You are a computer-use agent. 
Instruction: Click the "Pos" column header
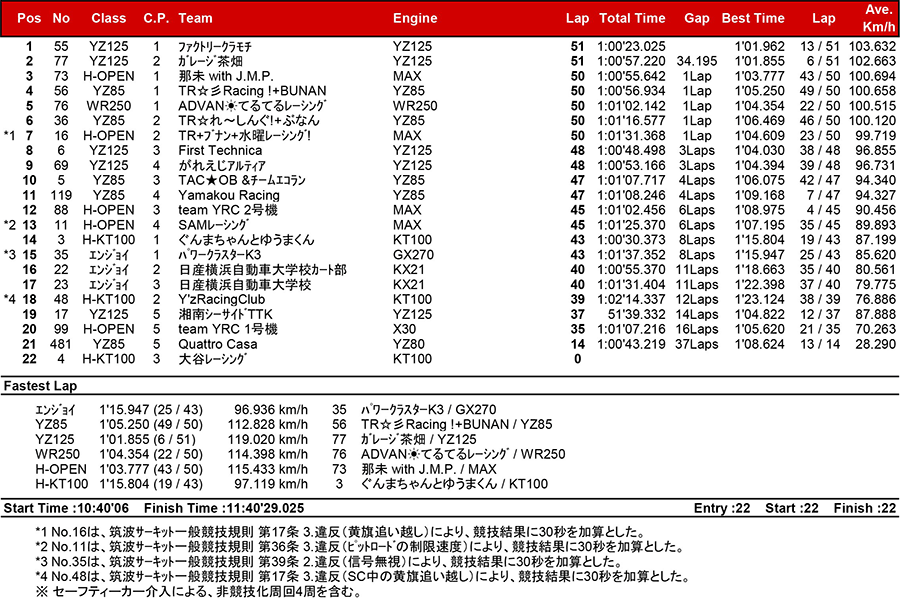tap(29, 18)
